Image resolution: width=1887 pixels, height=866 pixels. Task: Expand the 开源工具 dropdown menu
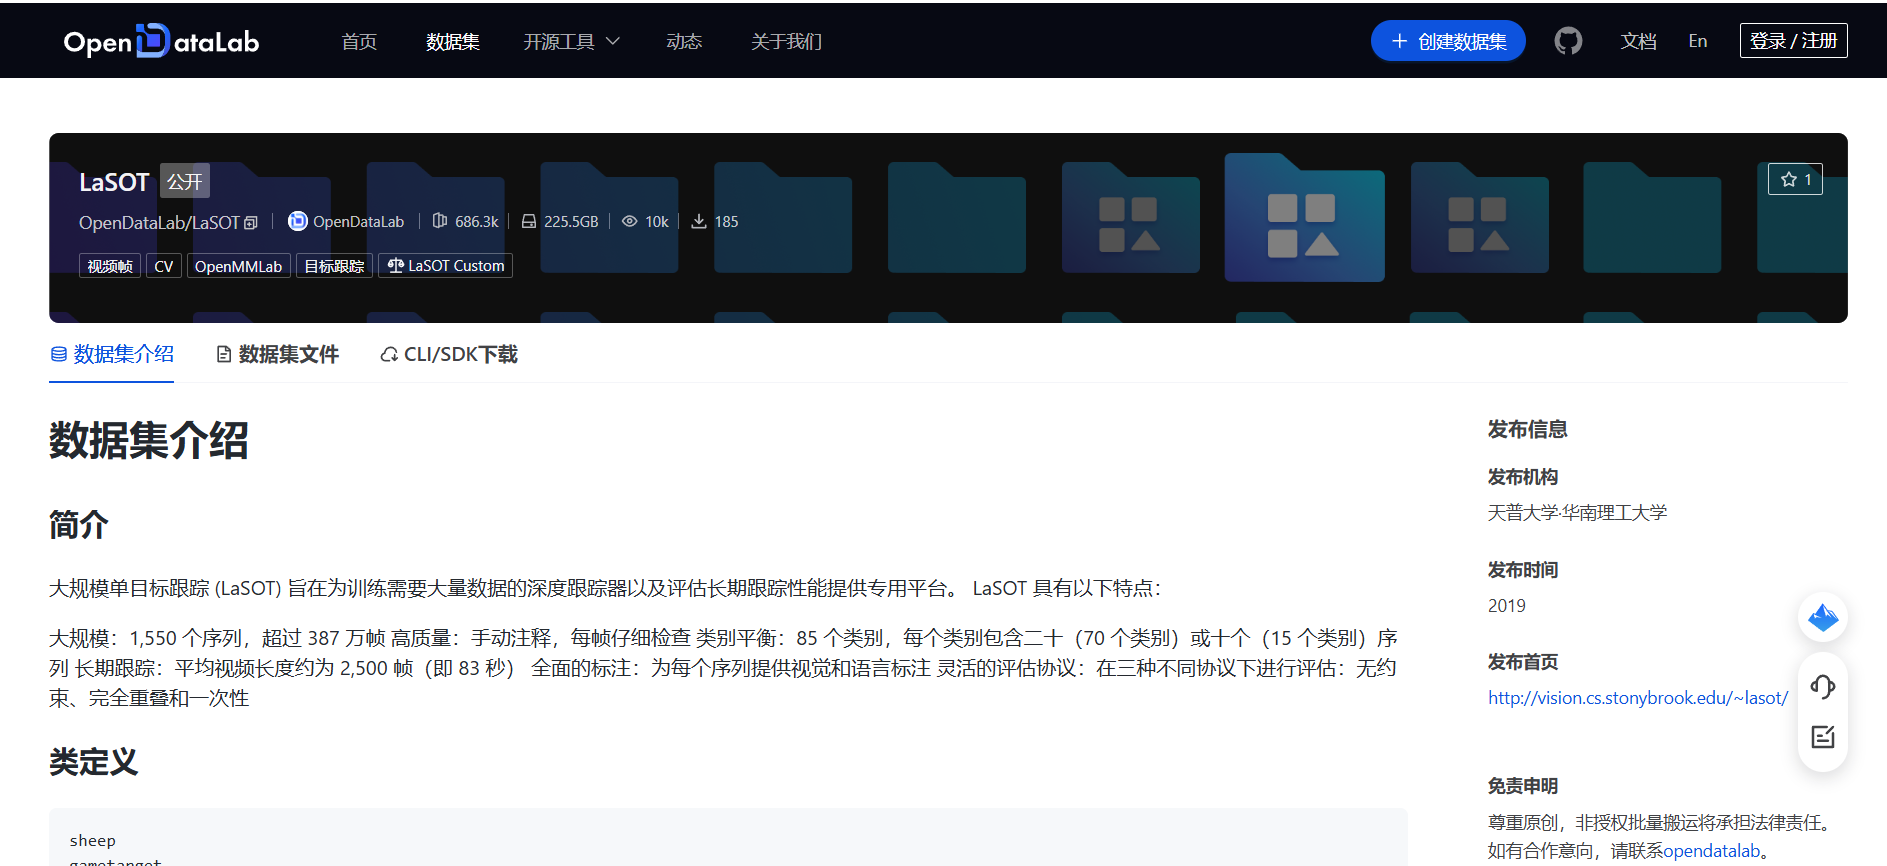(x=571, y=41)
